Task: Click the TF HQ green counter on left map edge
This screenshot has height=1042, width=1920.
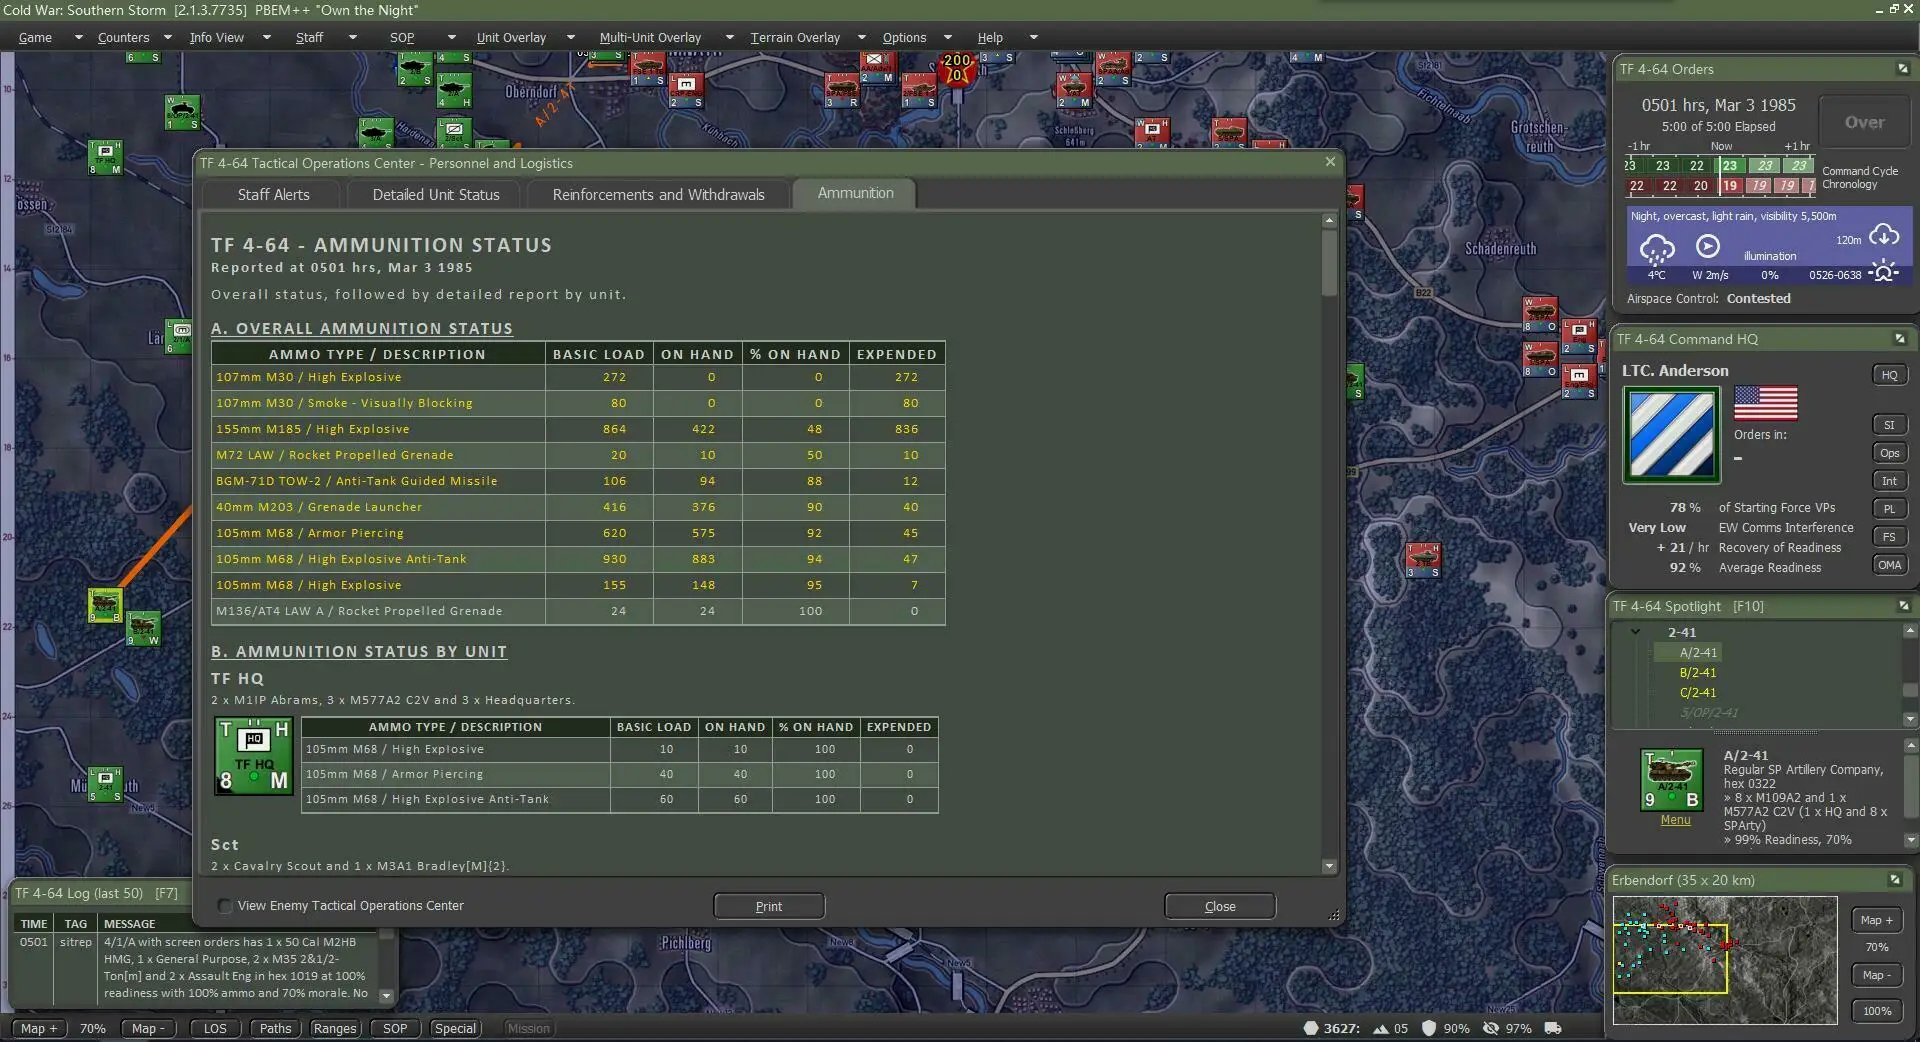Action: click(x=105, y=157)
